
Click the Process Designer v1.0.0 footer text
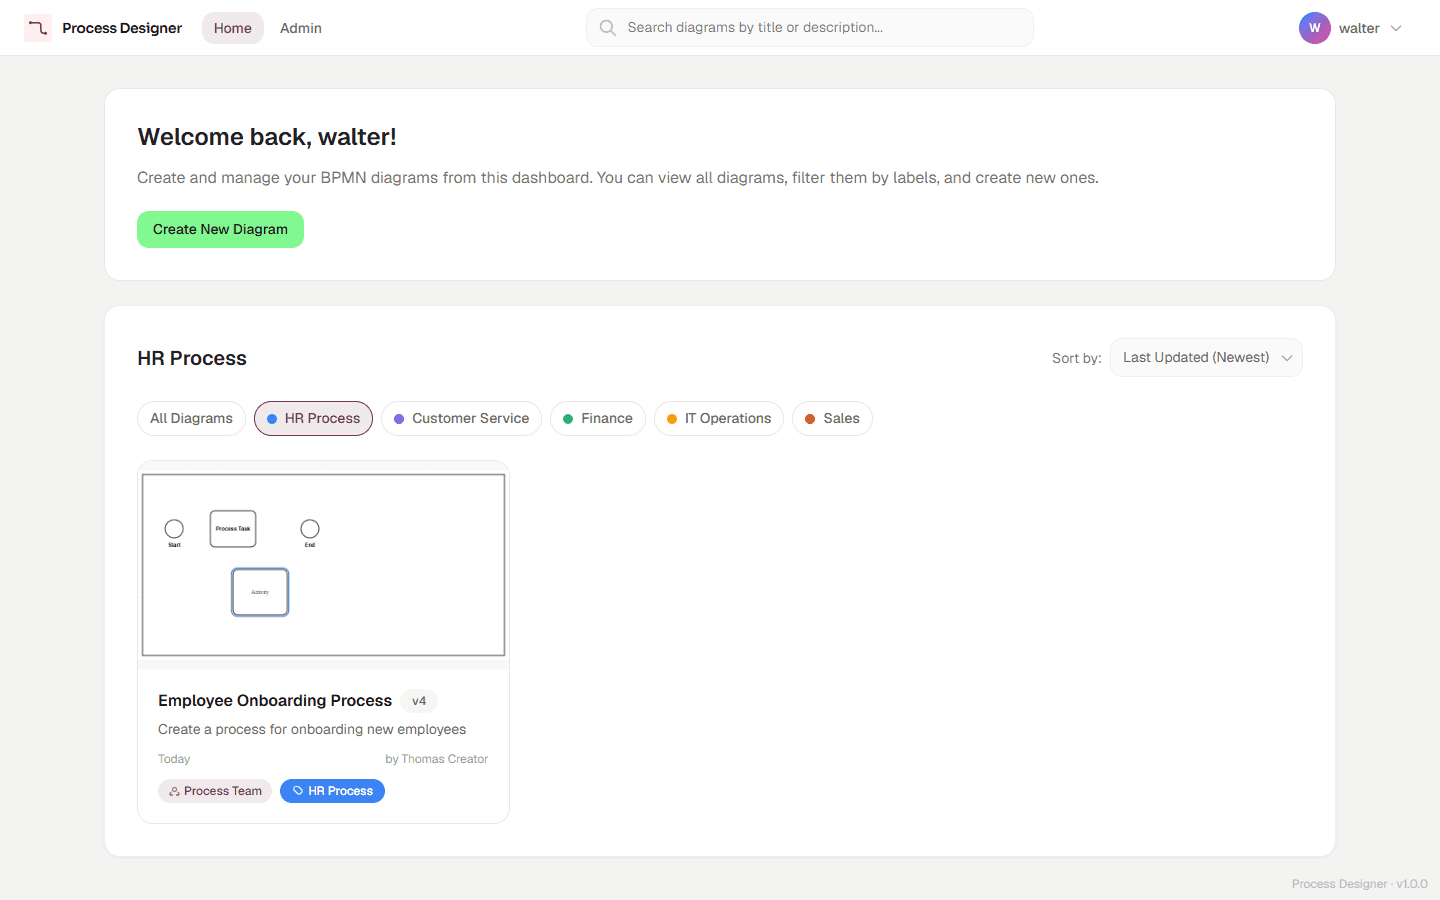(x=1359, y=884)
